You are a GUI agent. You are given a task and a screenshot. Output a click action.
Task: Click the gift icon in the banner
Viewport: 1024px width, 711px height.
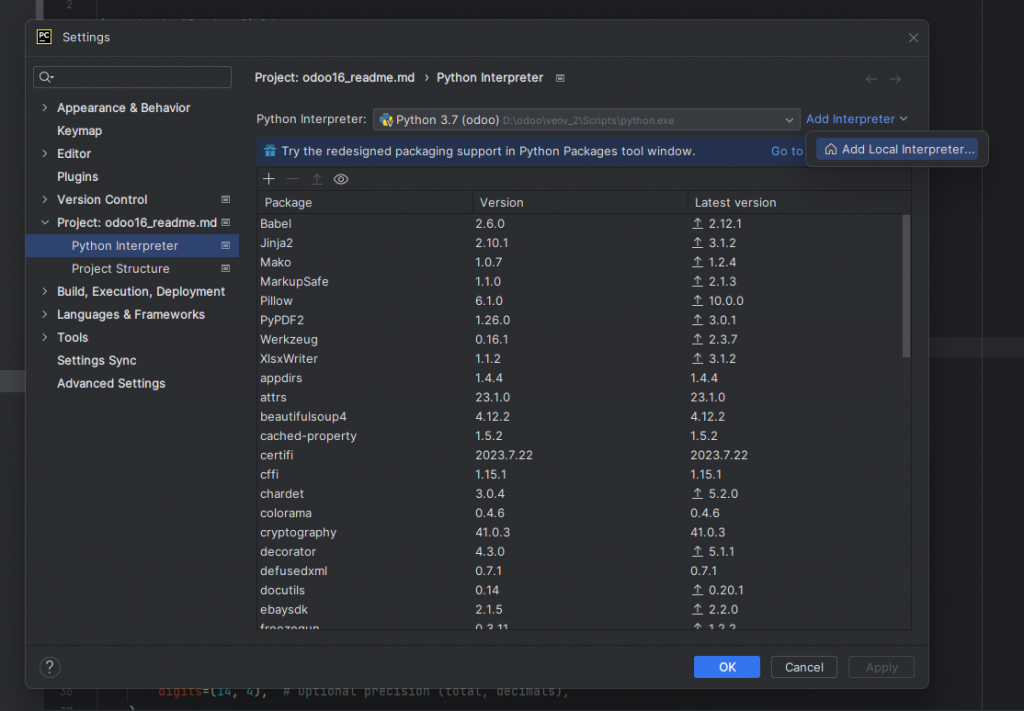tap(270, 151)
